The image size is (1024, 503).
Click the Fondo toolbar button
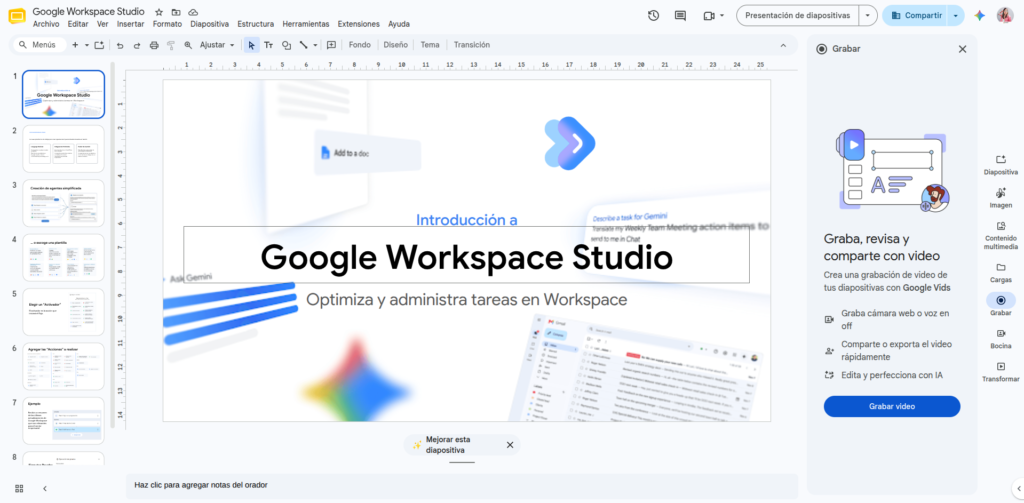click(x=360, y=45)
